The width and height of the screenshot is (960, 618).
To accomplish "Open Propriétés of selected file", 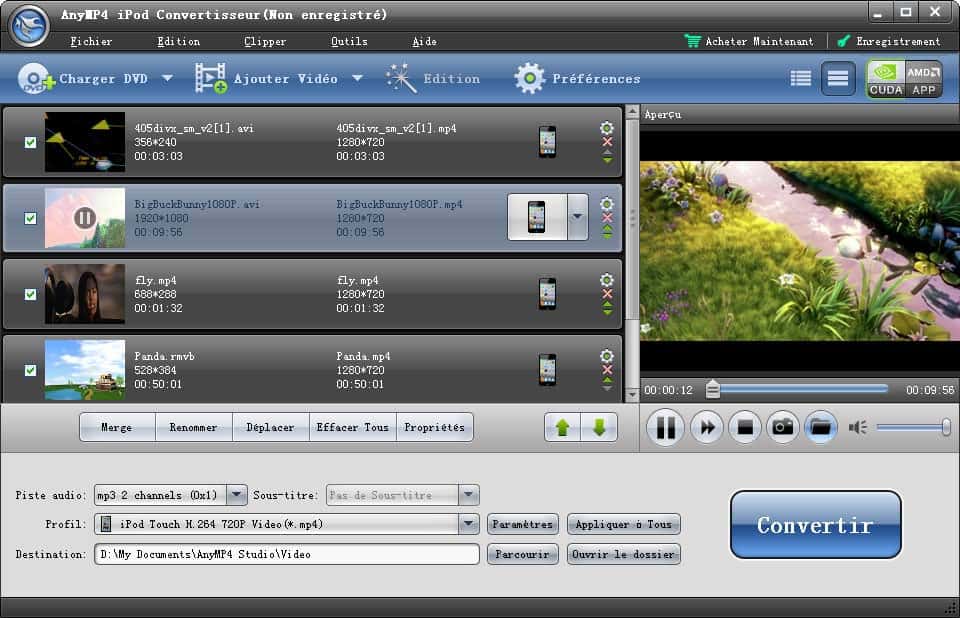I will [435, 427].
